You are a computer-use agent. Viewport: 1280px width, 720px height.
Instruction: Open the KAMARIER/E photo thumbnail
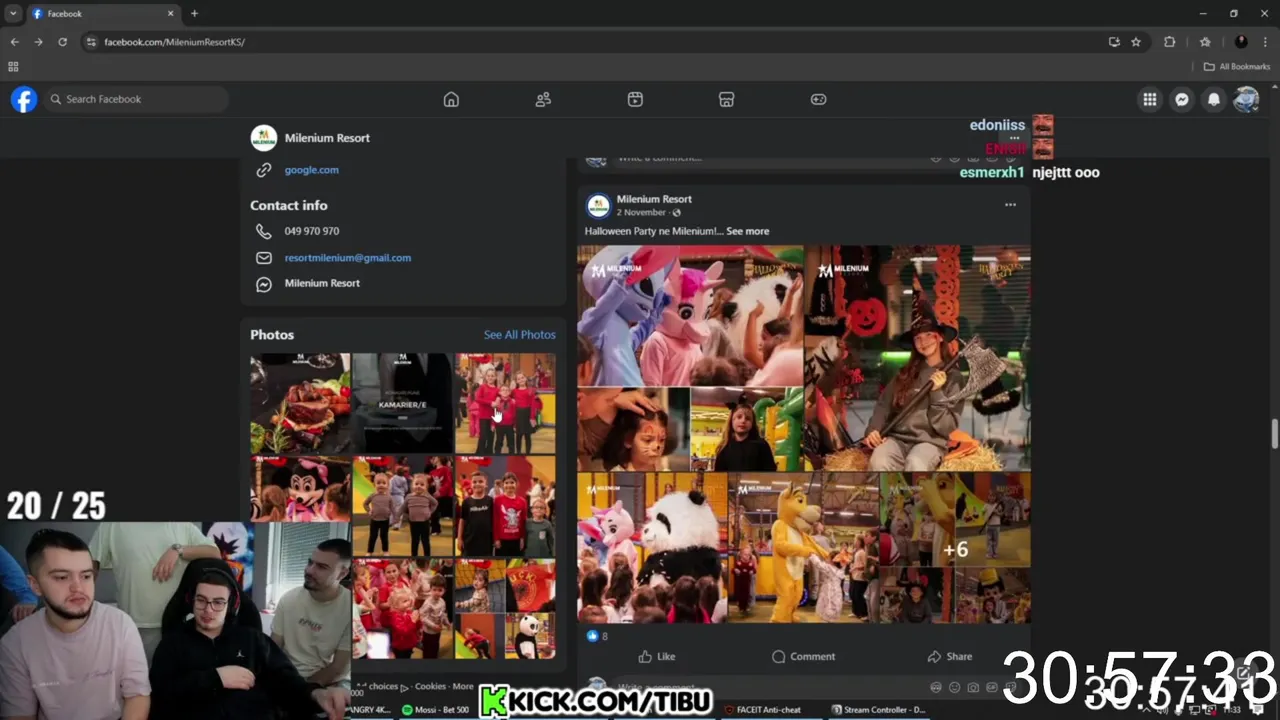click(x=402, y=403)
